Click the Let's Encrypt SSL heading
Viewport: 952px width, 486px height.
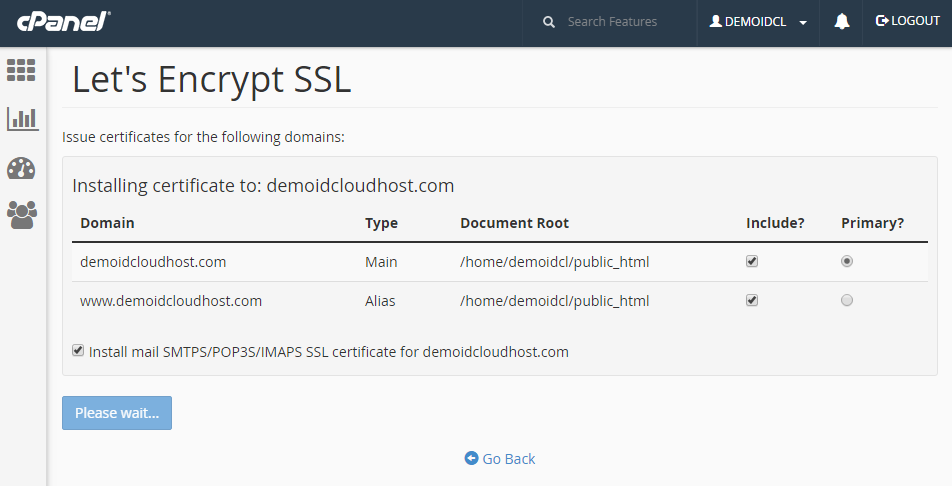click(211, 80)
